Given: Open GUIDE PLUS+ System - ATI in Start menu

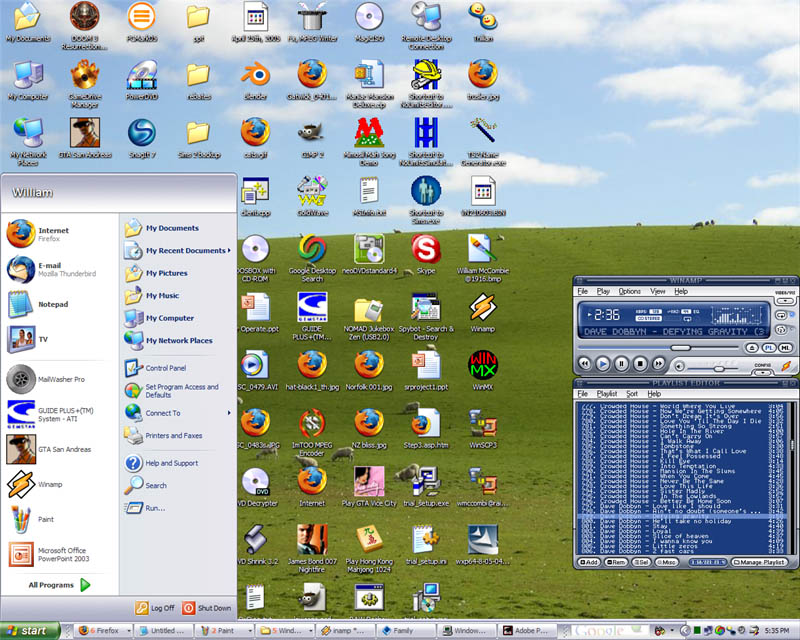Looking at the screenshot, I should click(57, 414).
